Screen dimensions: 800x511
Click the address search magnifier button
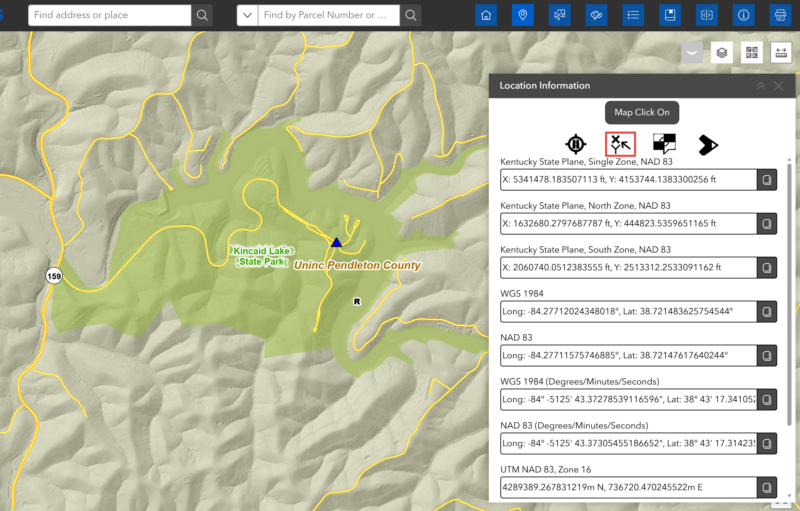click(x=203, y=15)
